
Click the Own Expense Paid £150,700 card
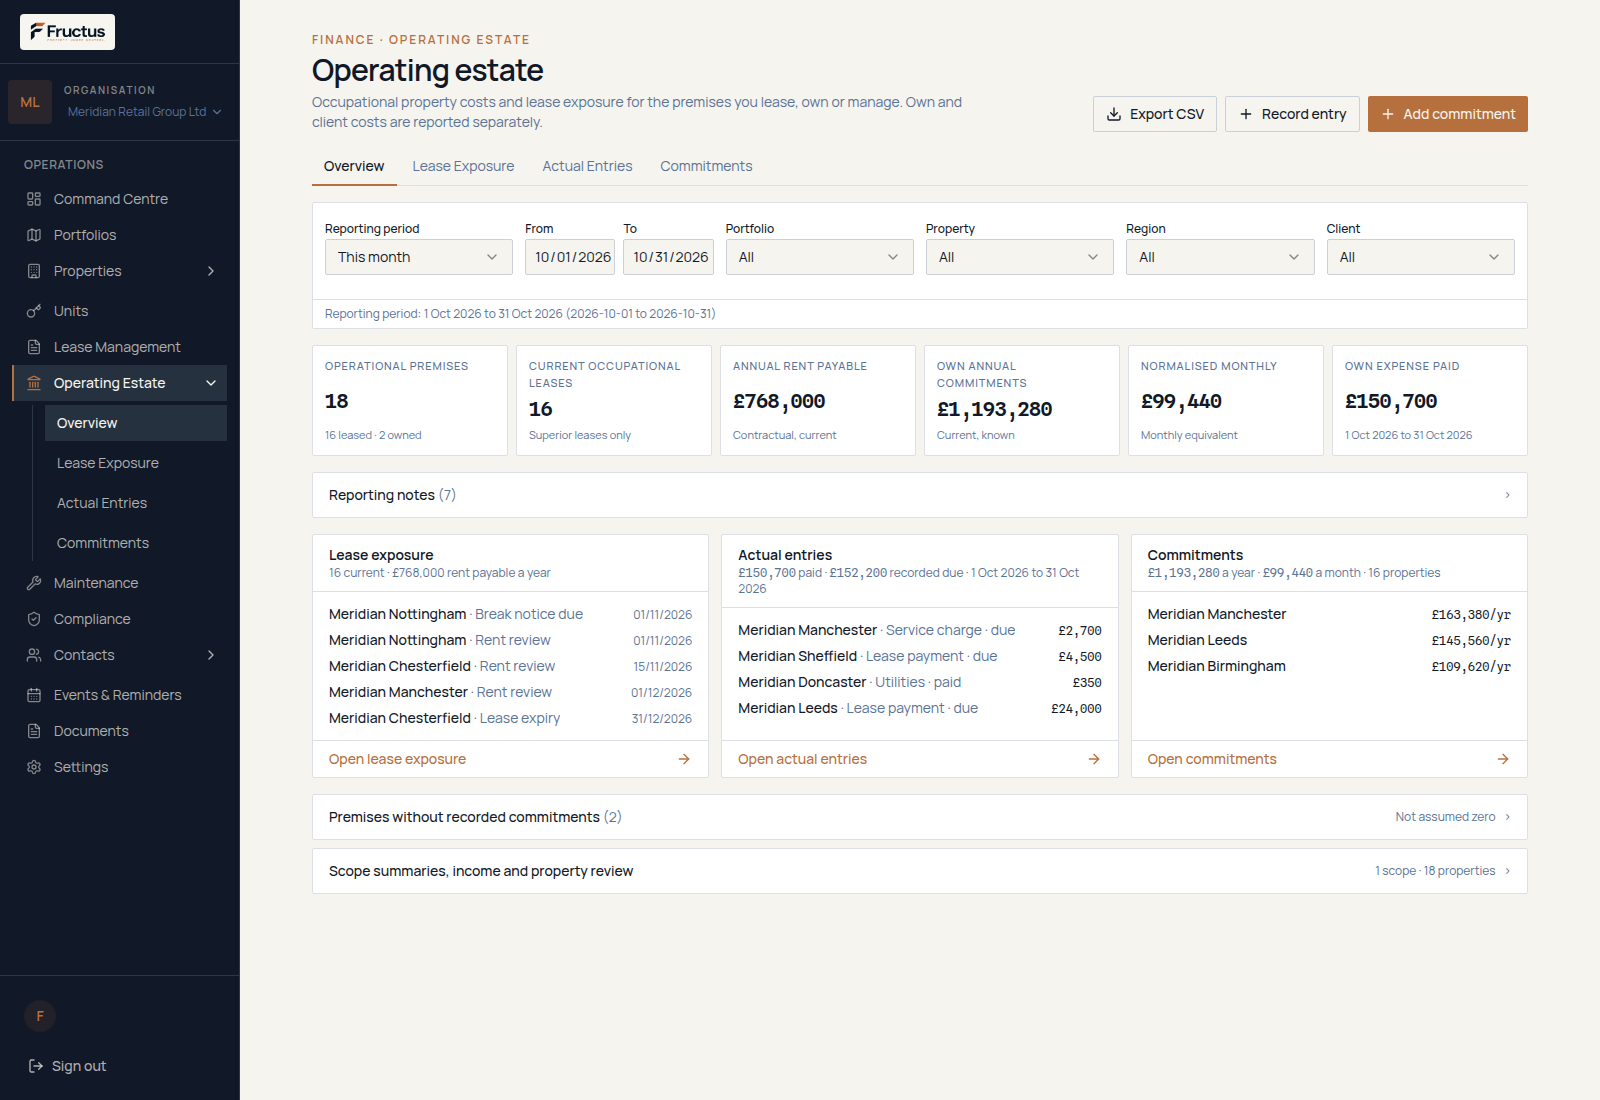coord(1430,400)
